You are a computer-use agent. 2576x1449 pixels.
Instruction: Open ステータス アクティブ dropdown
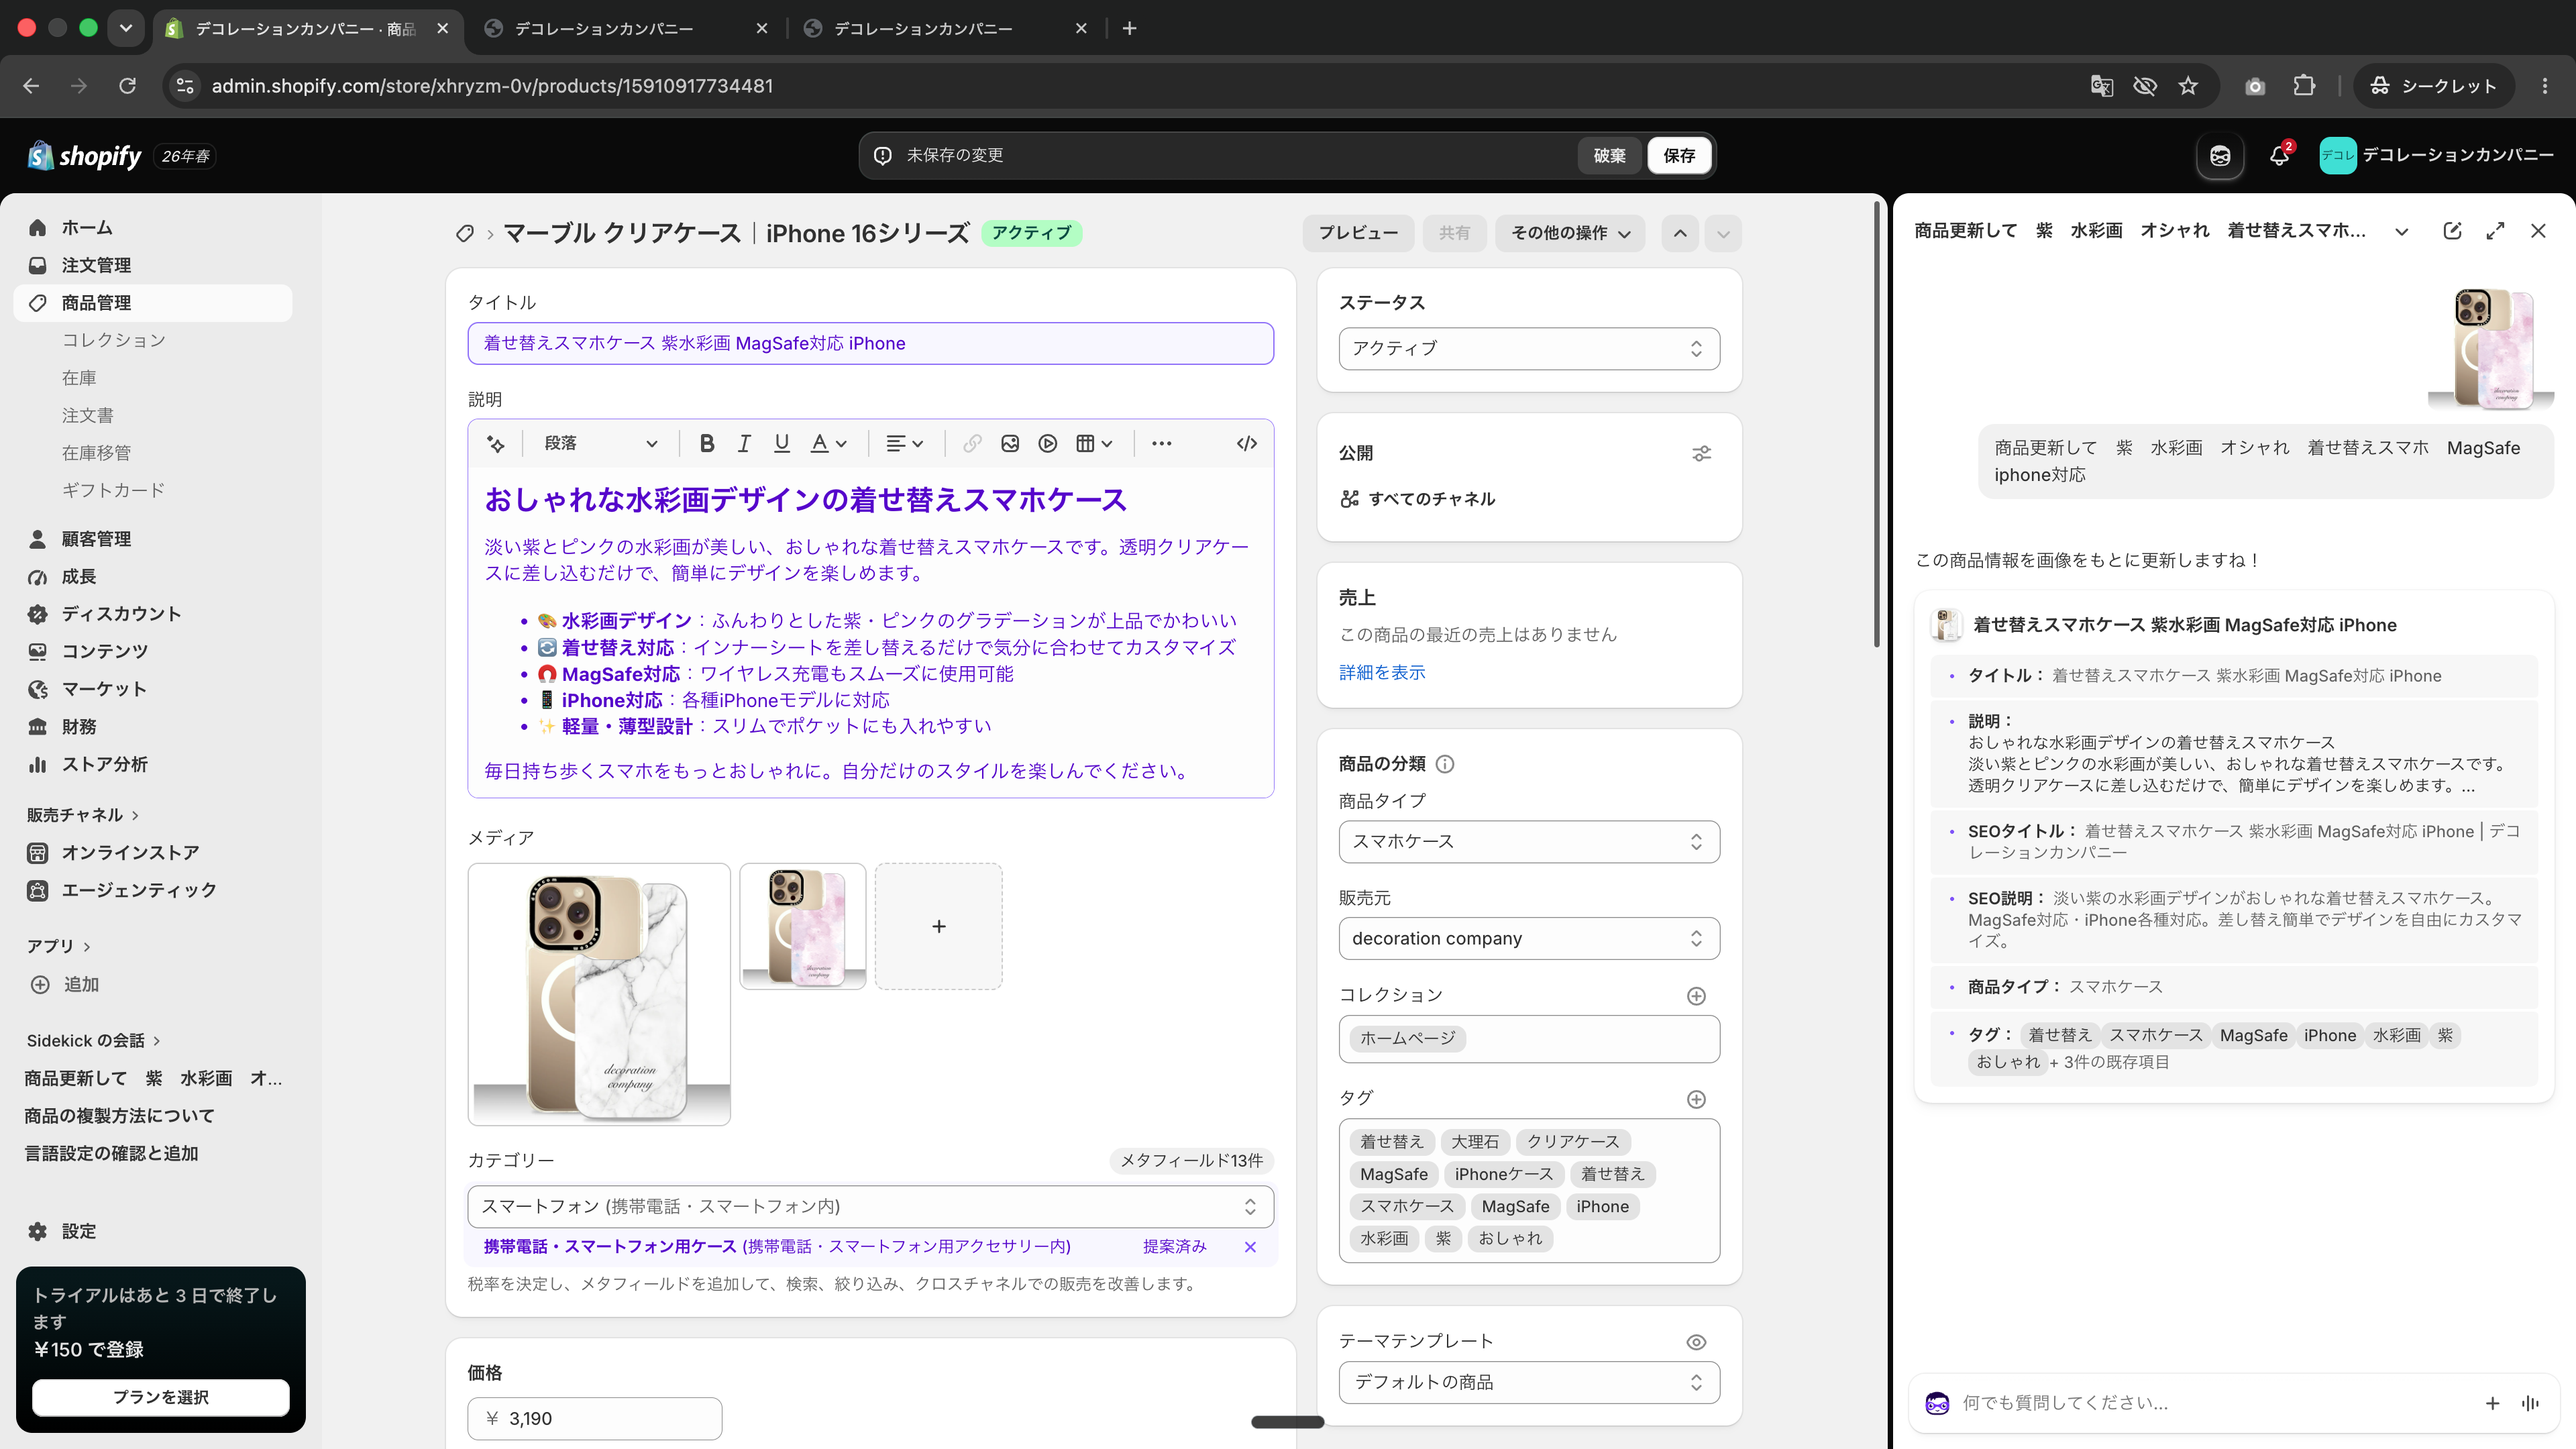[1529, 348]
